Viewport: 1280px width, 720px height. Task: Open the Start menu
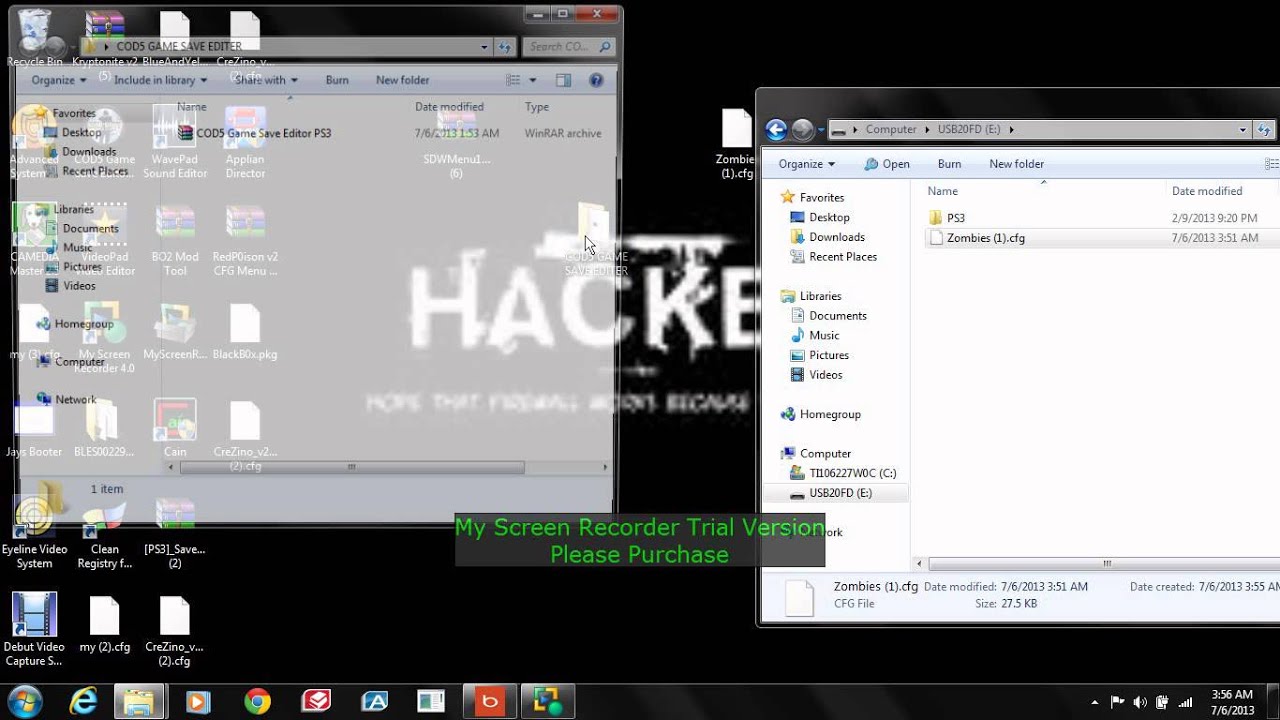[23, 702]
